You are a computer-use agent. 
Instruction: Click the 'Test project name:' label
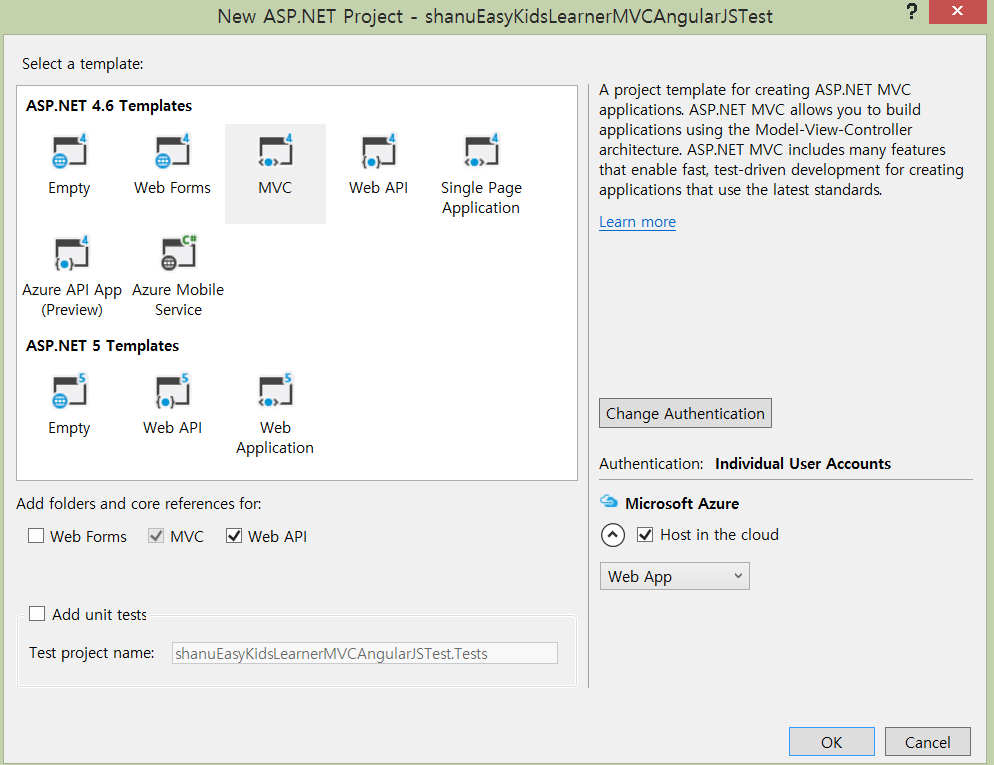tap(92, 653)
